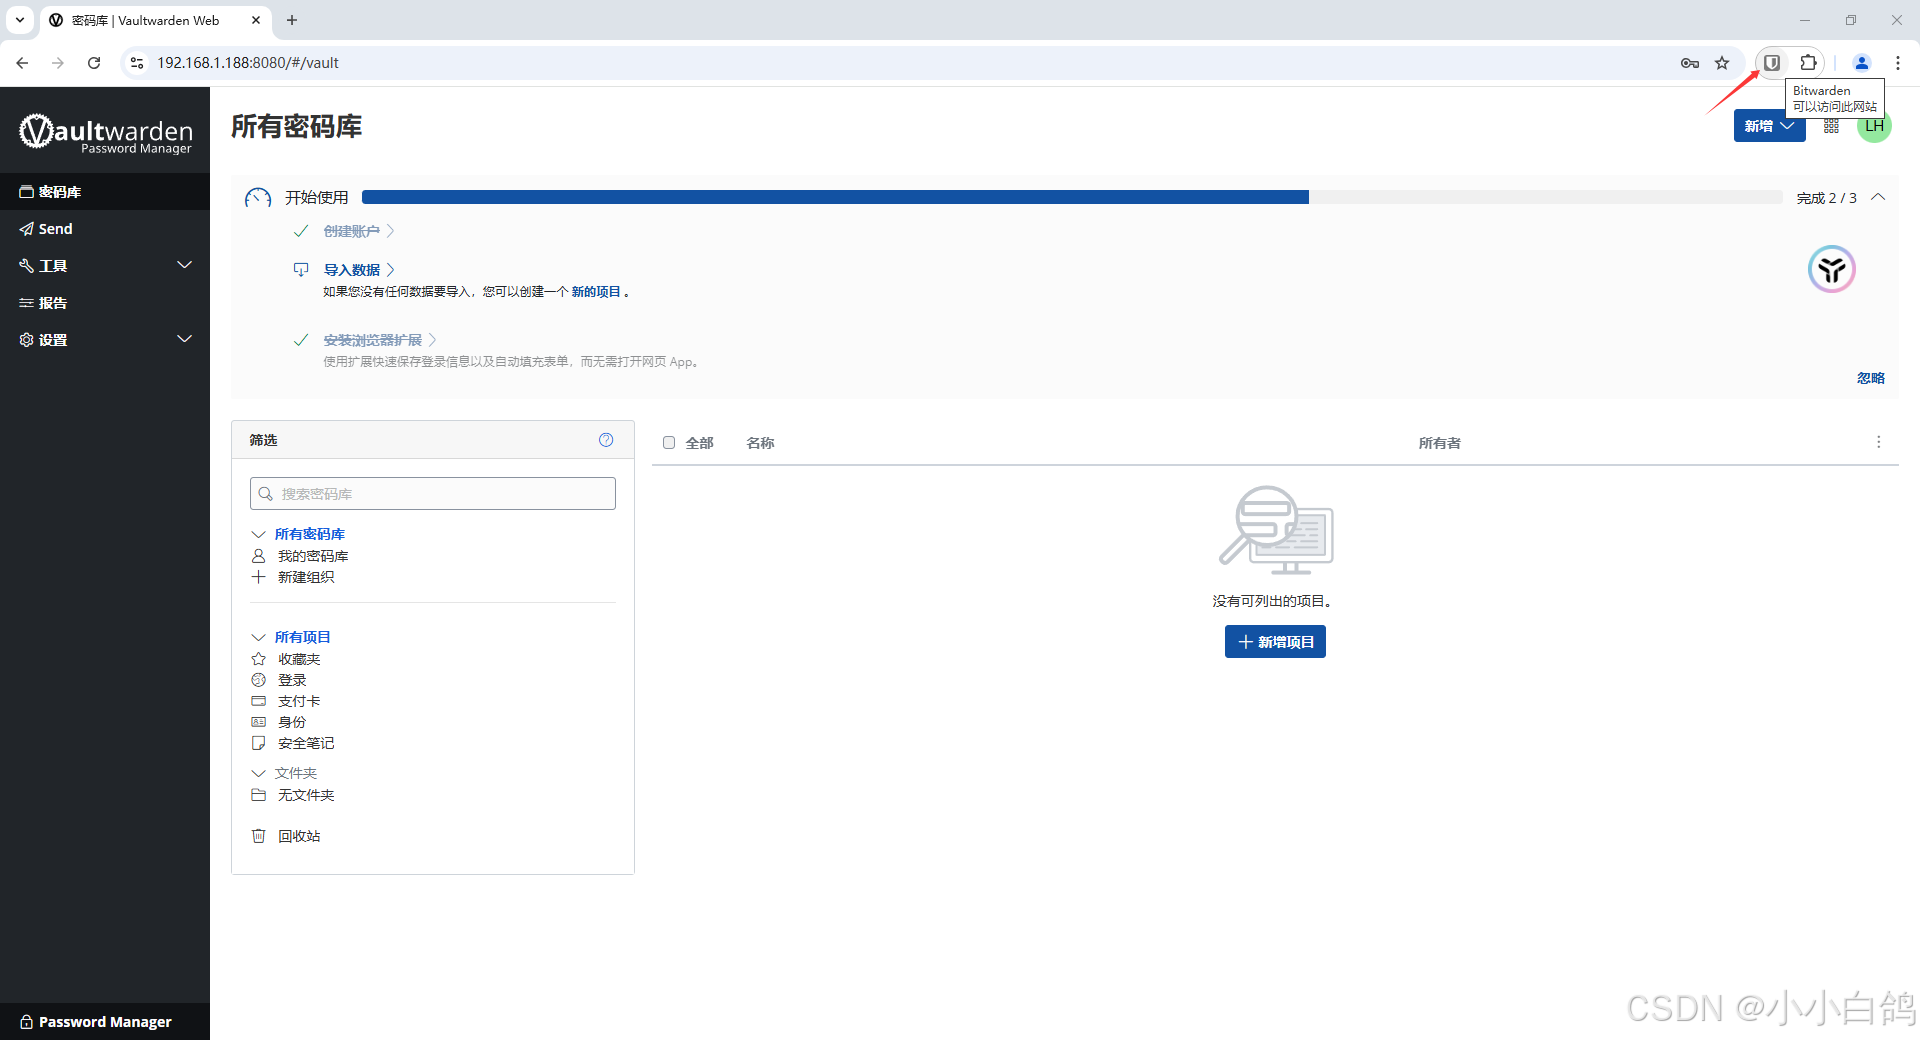The width and height of the screenshot is (1920, 1040).
Task: Expand the 设置 sidebar section
Action: click(105, 340)
